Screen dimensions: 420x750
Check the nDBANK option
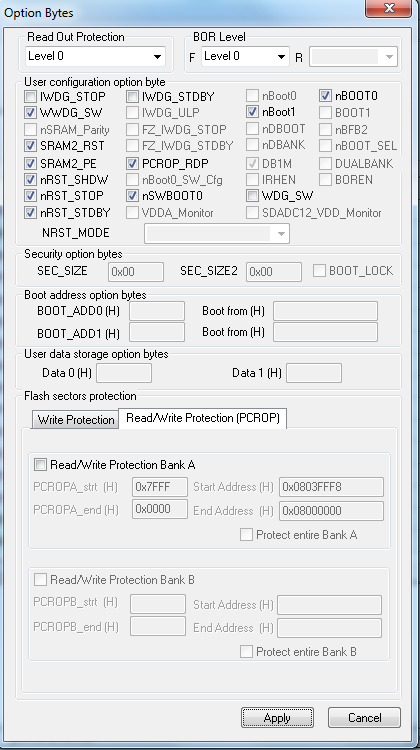tap(253, 145)
